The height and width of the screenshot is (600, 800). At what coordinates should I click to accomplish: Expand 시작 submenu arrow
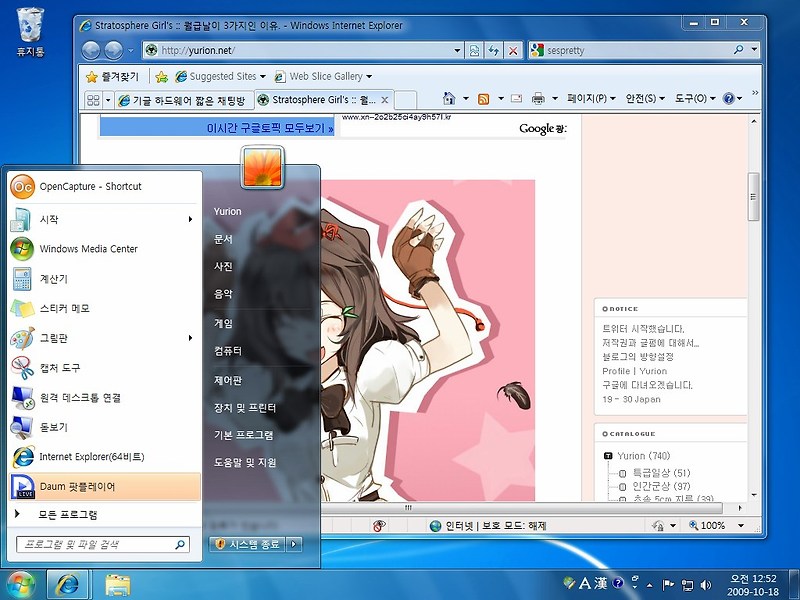click(190, 219)
